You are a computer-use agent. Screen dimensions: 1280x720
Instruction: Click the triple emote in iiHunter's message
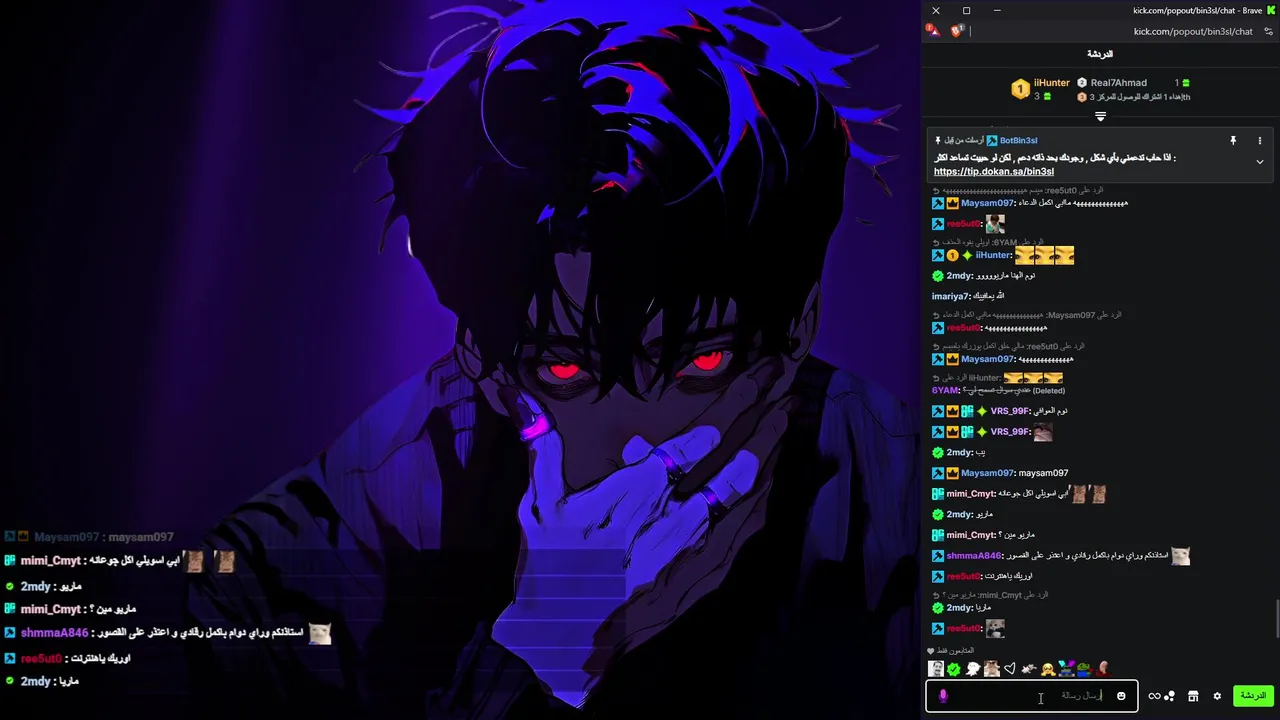(x=1044, y=256)
